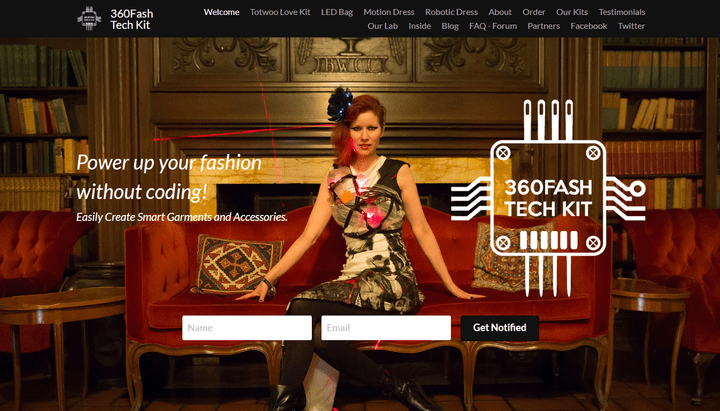Go to the LED Bag page
Screen dimensions: 720x411
click(337, 12)
